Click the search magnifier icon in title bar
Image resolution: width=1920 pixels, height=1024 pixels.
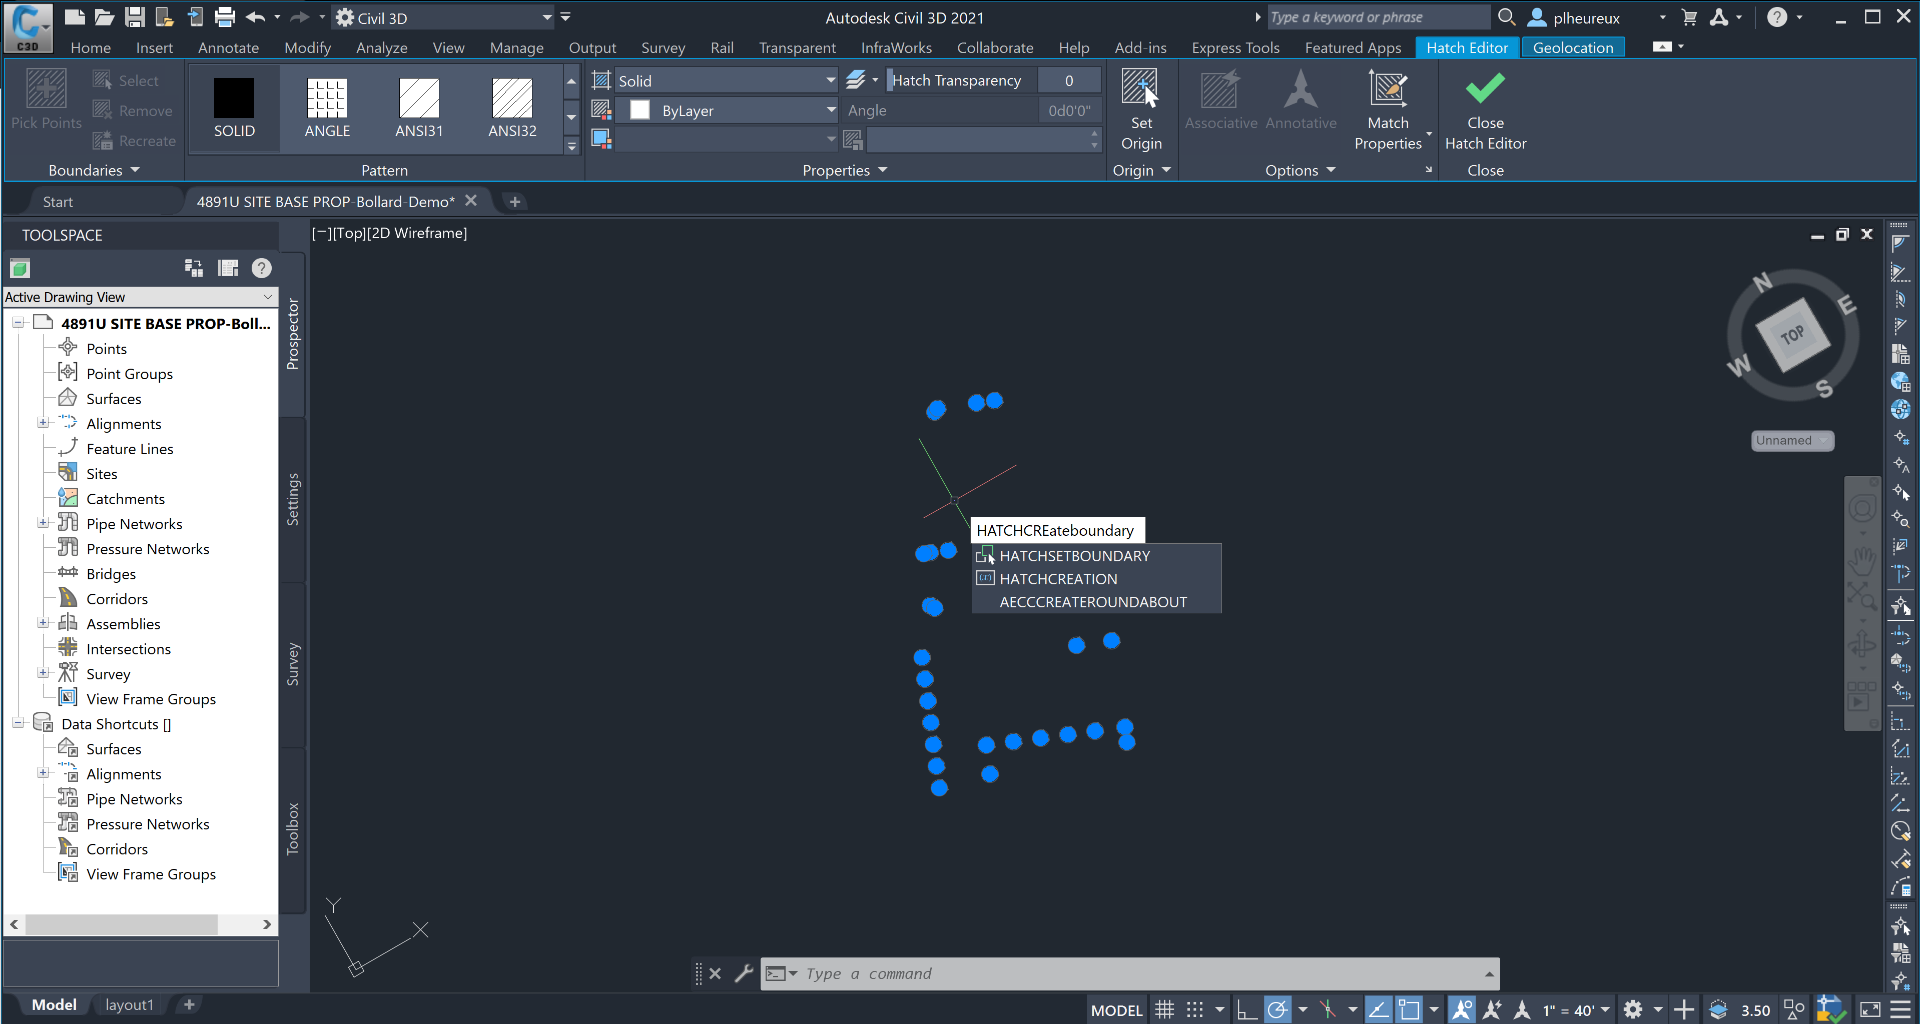[x=1507, y=17]
